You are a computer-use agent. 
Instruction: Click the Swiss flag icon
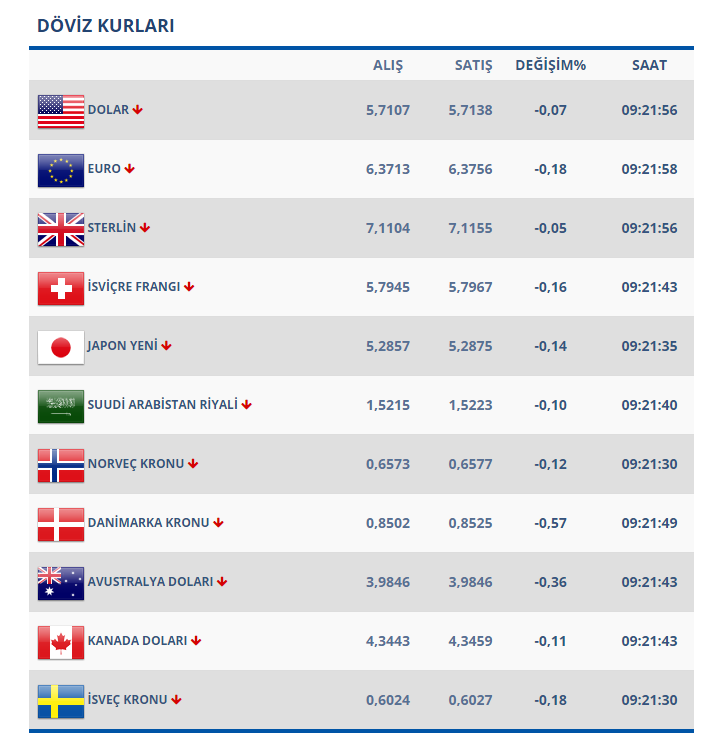[60, 288]
